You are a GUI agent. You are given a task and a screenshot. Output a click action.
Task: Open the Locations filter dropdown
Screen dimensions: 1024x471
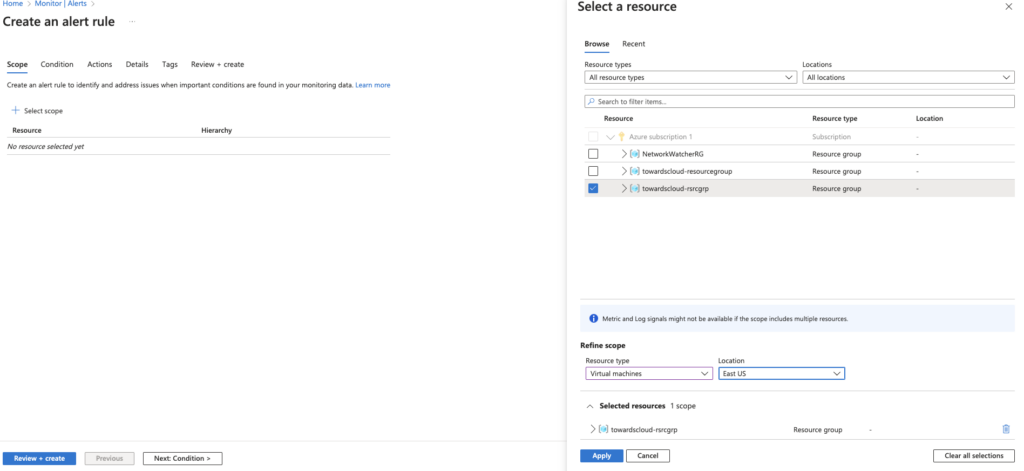coord(908,77)
